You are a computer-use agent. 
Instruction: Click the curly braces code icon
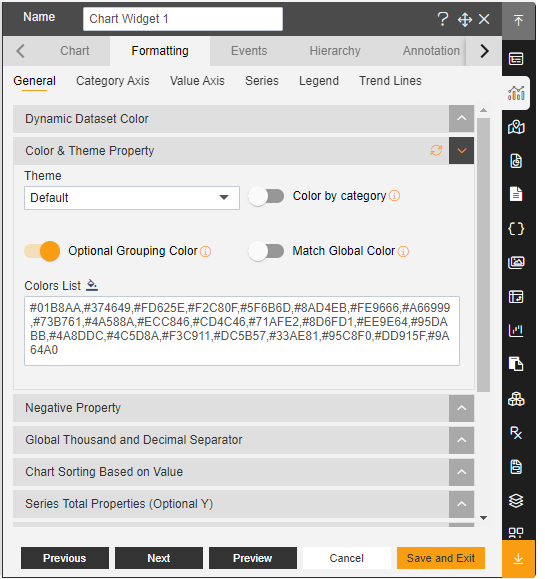(x=516, y=229)
